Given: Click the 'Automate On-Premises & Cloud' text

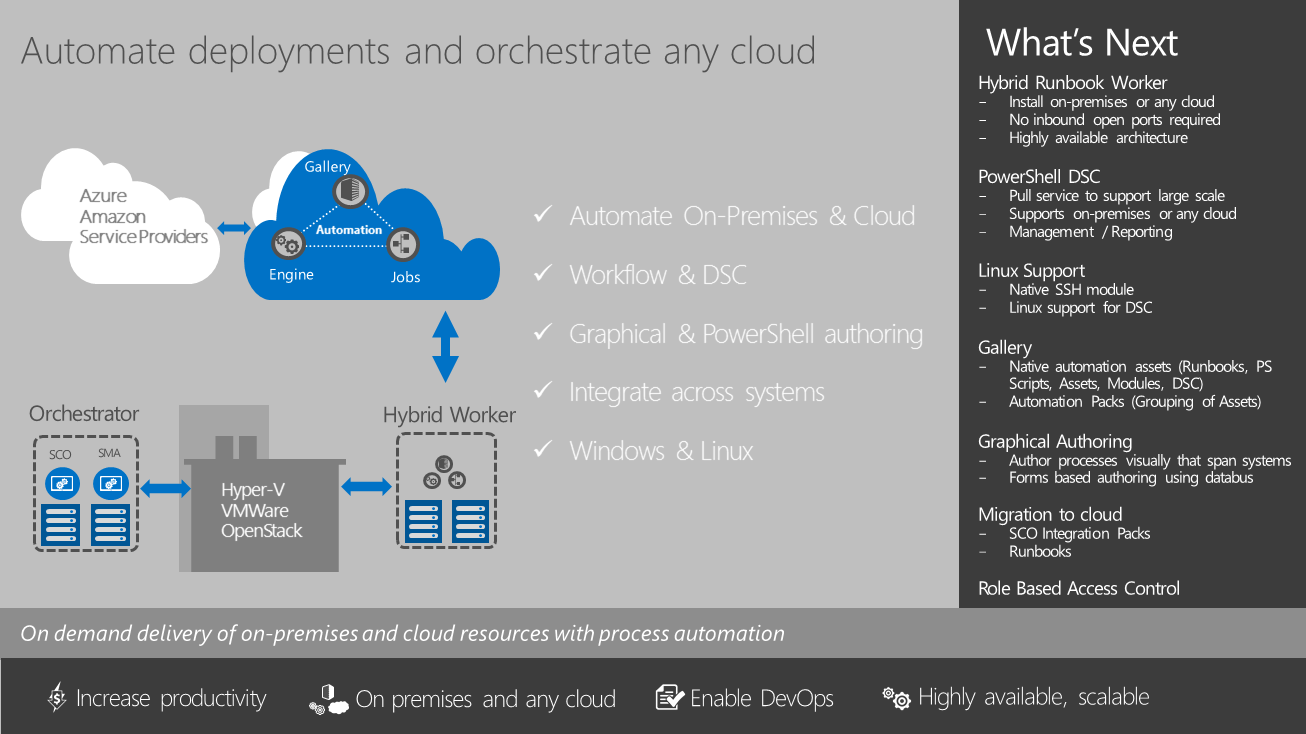Looking at the screenshot, I should (742, 216).
